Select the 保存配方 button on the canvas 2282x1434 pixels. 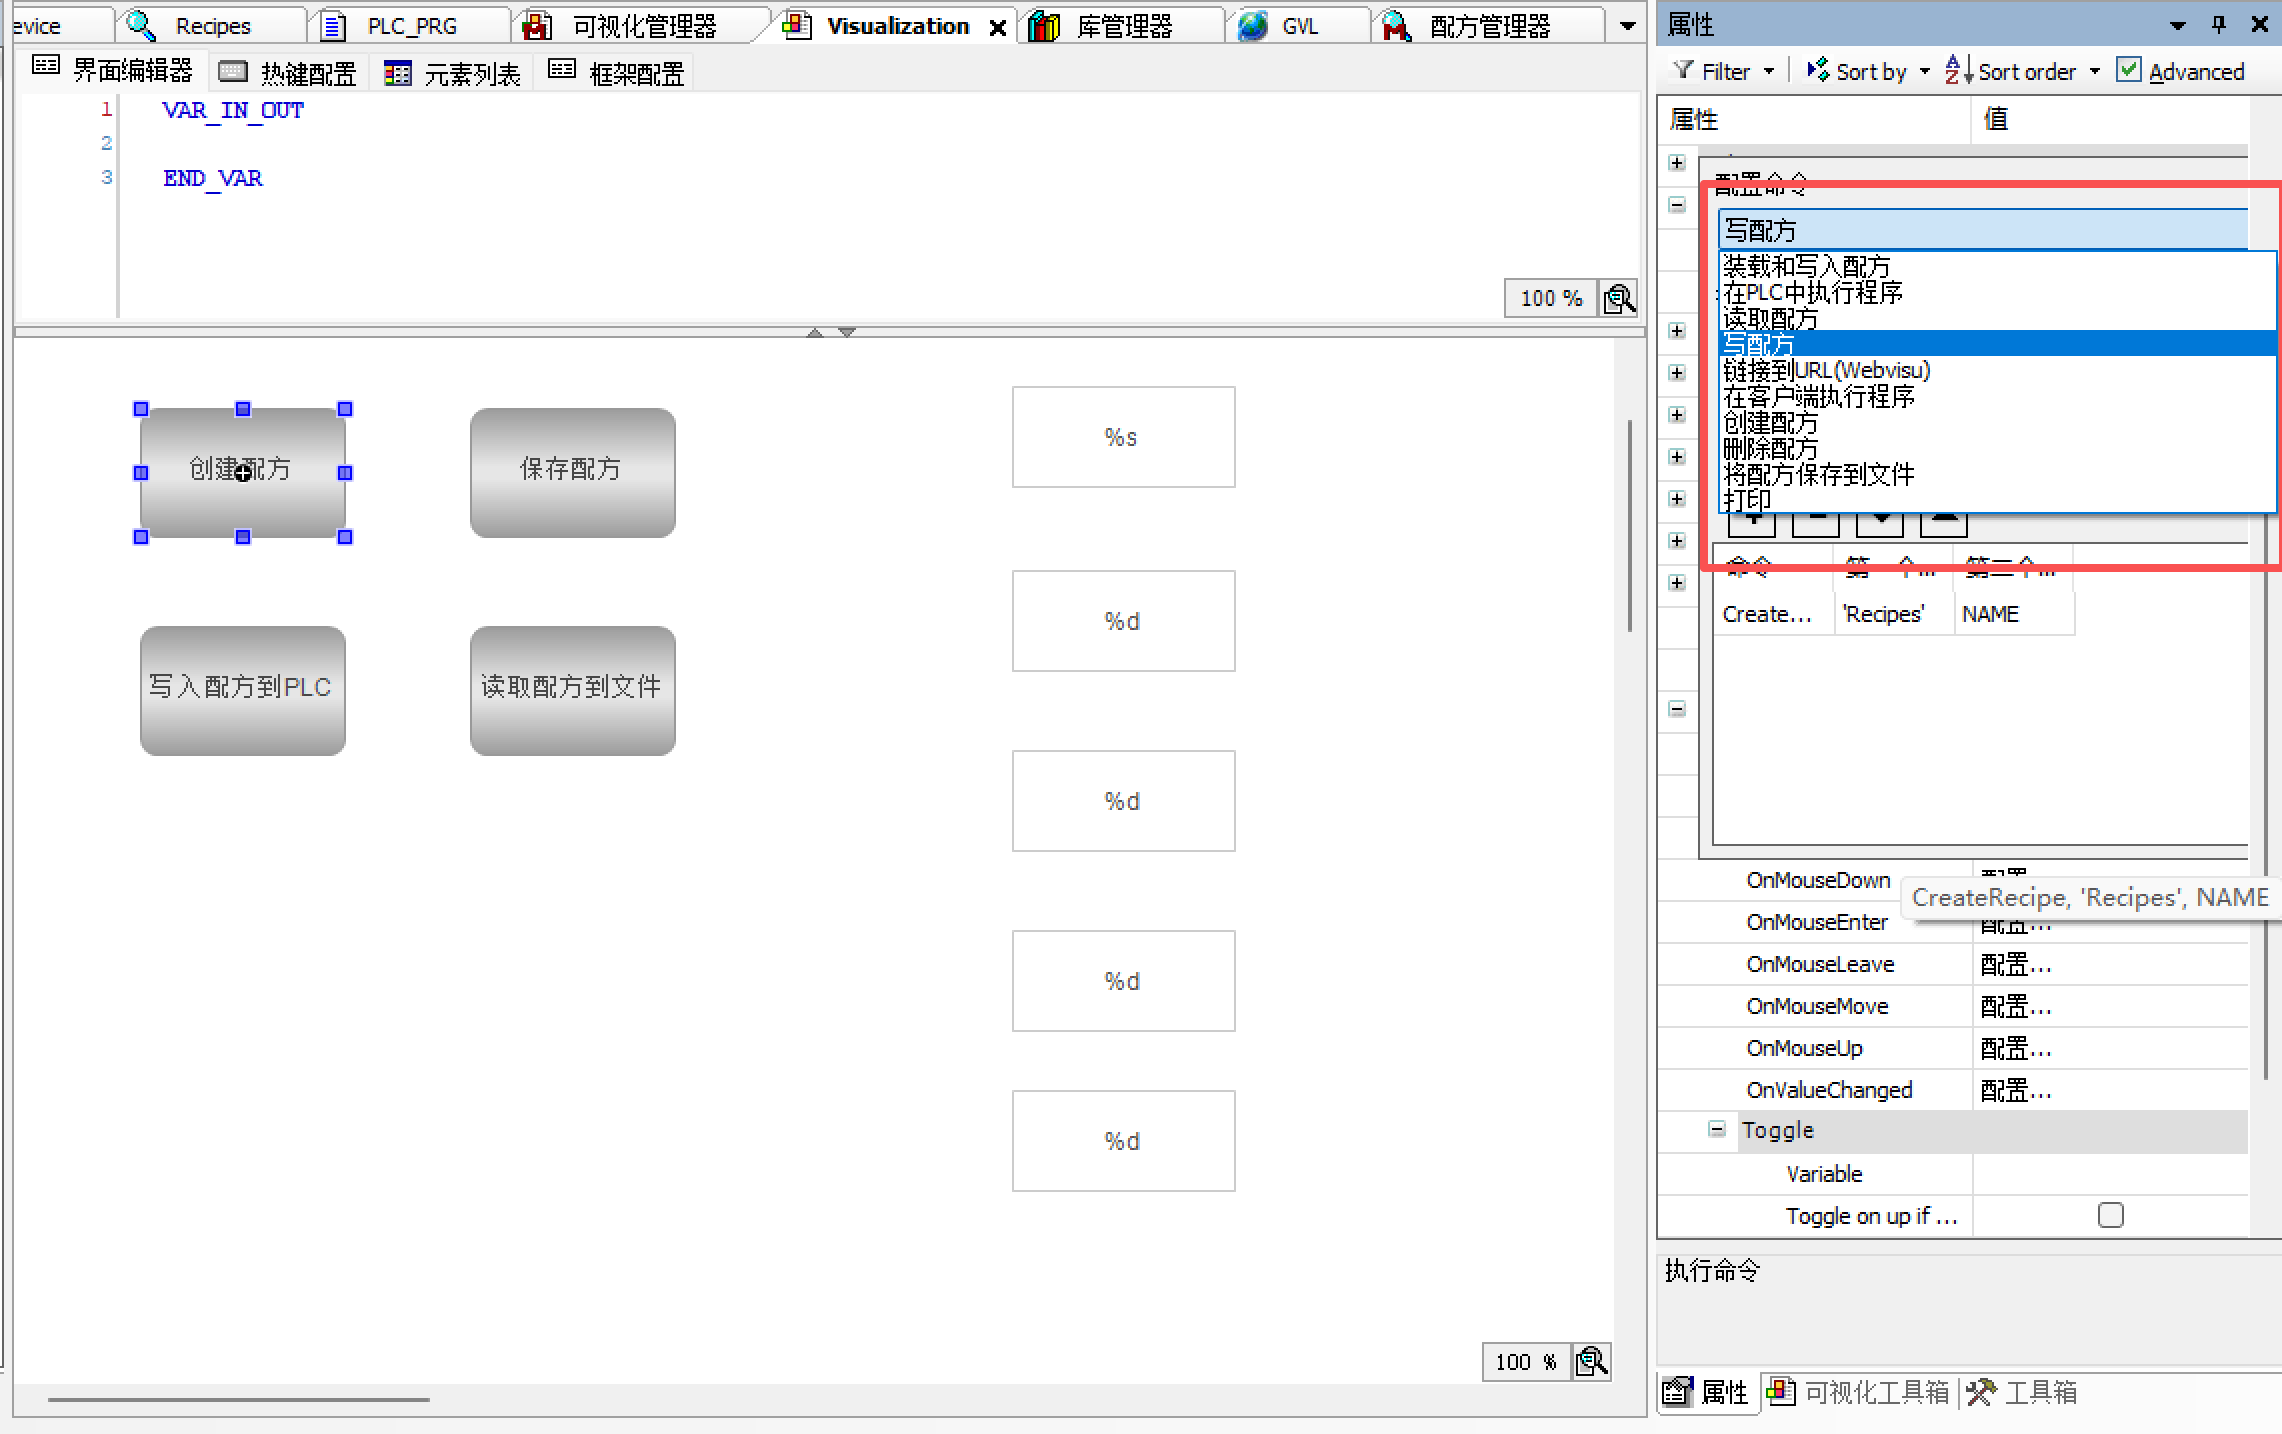tap(572, 472)
